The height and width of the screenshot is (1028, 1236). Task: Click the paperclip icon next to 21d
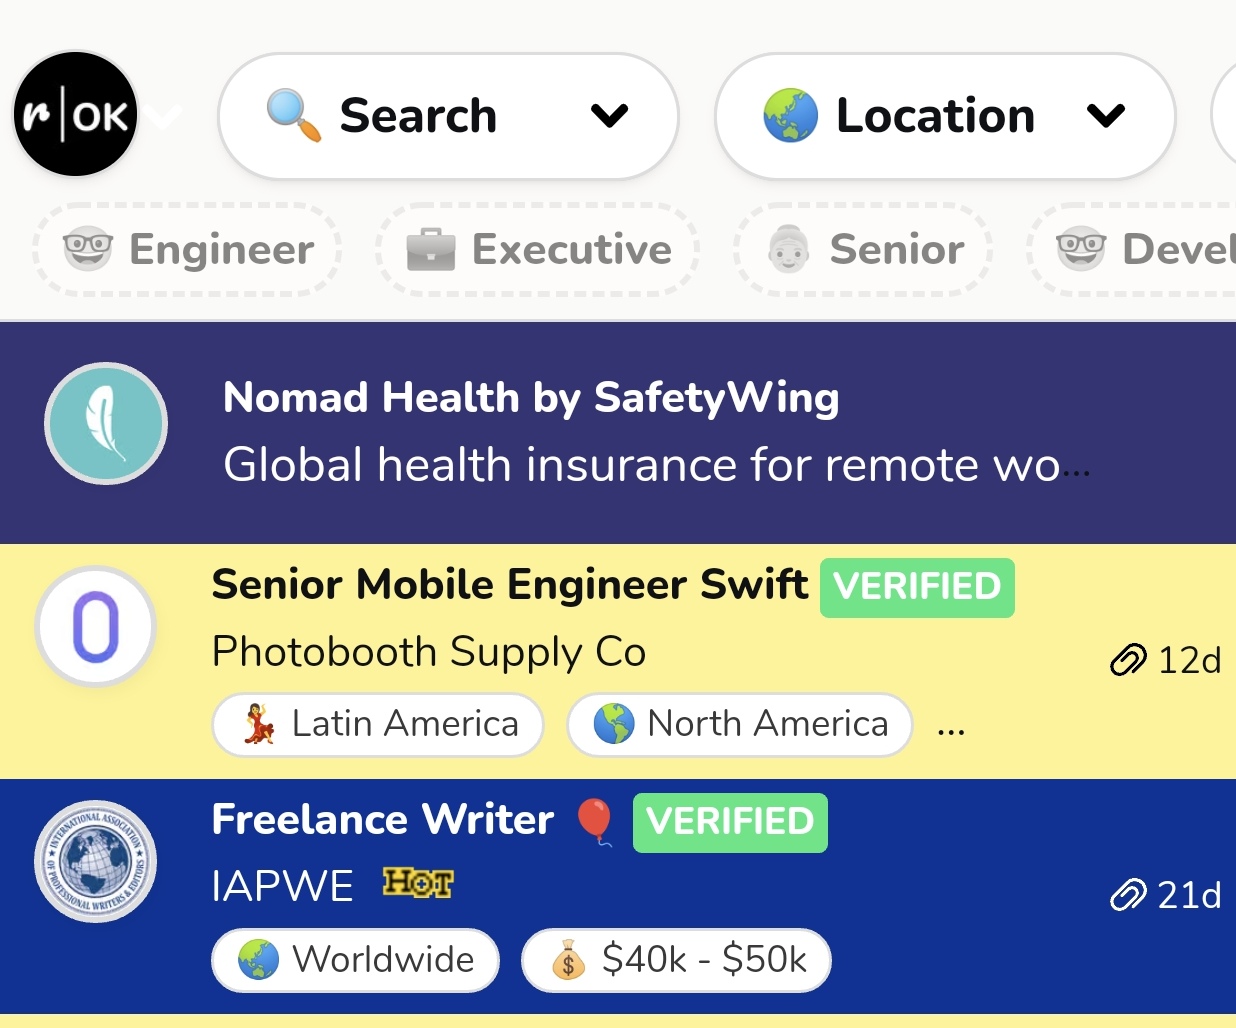1128,895
